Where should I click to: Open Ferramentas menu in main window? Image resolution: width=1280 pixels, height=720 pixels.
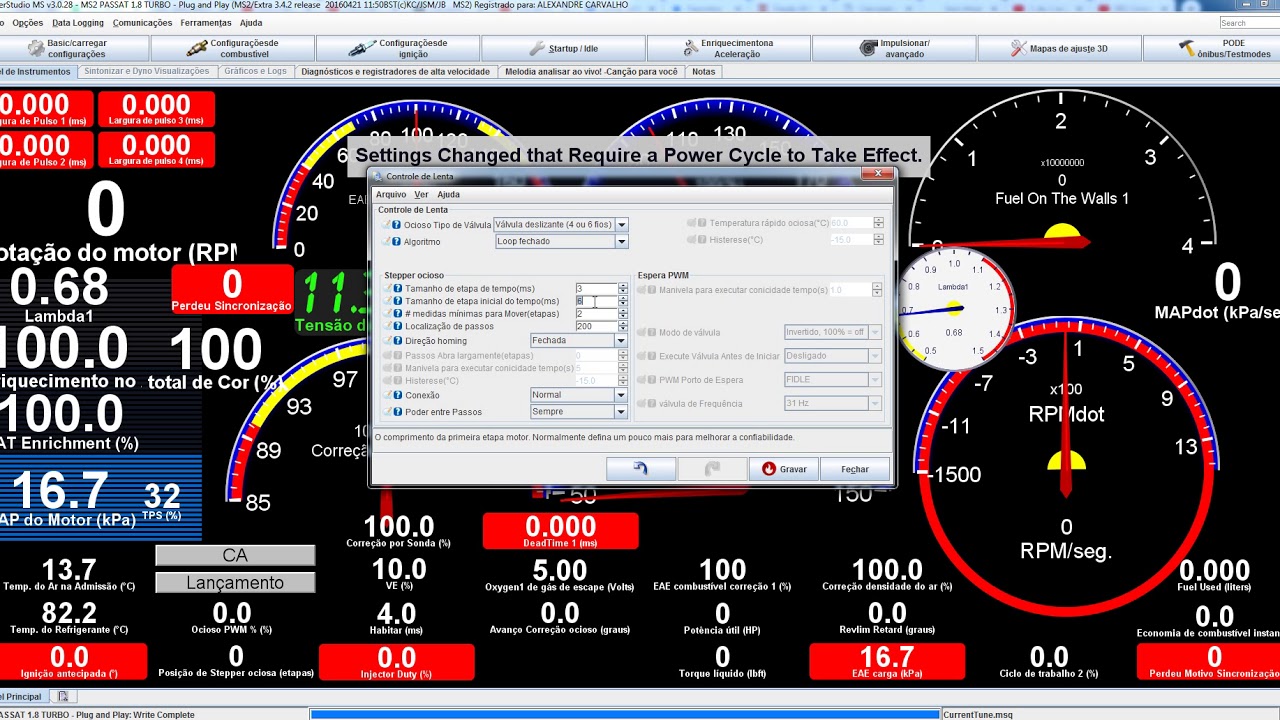[206, 22]
